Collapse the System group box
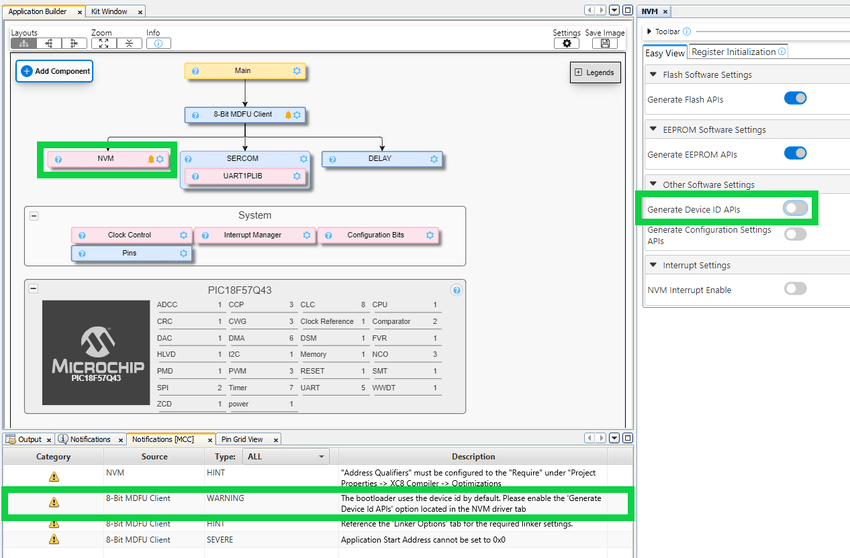 [x=34, y=215]
